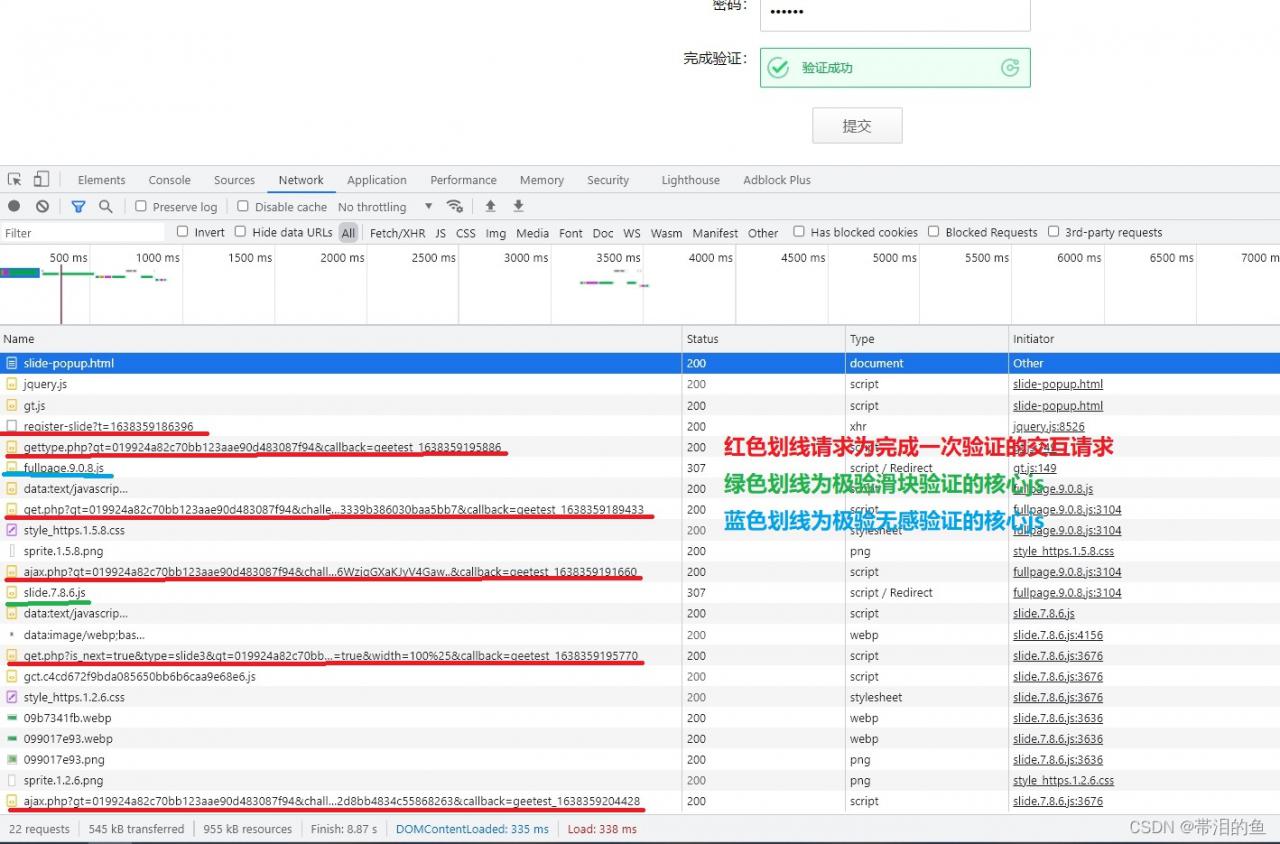The image size is (1280, 844).
Task: Click the password input field
Action: click(x=895, y=13)
